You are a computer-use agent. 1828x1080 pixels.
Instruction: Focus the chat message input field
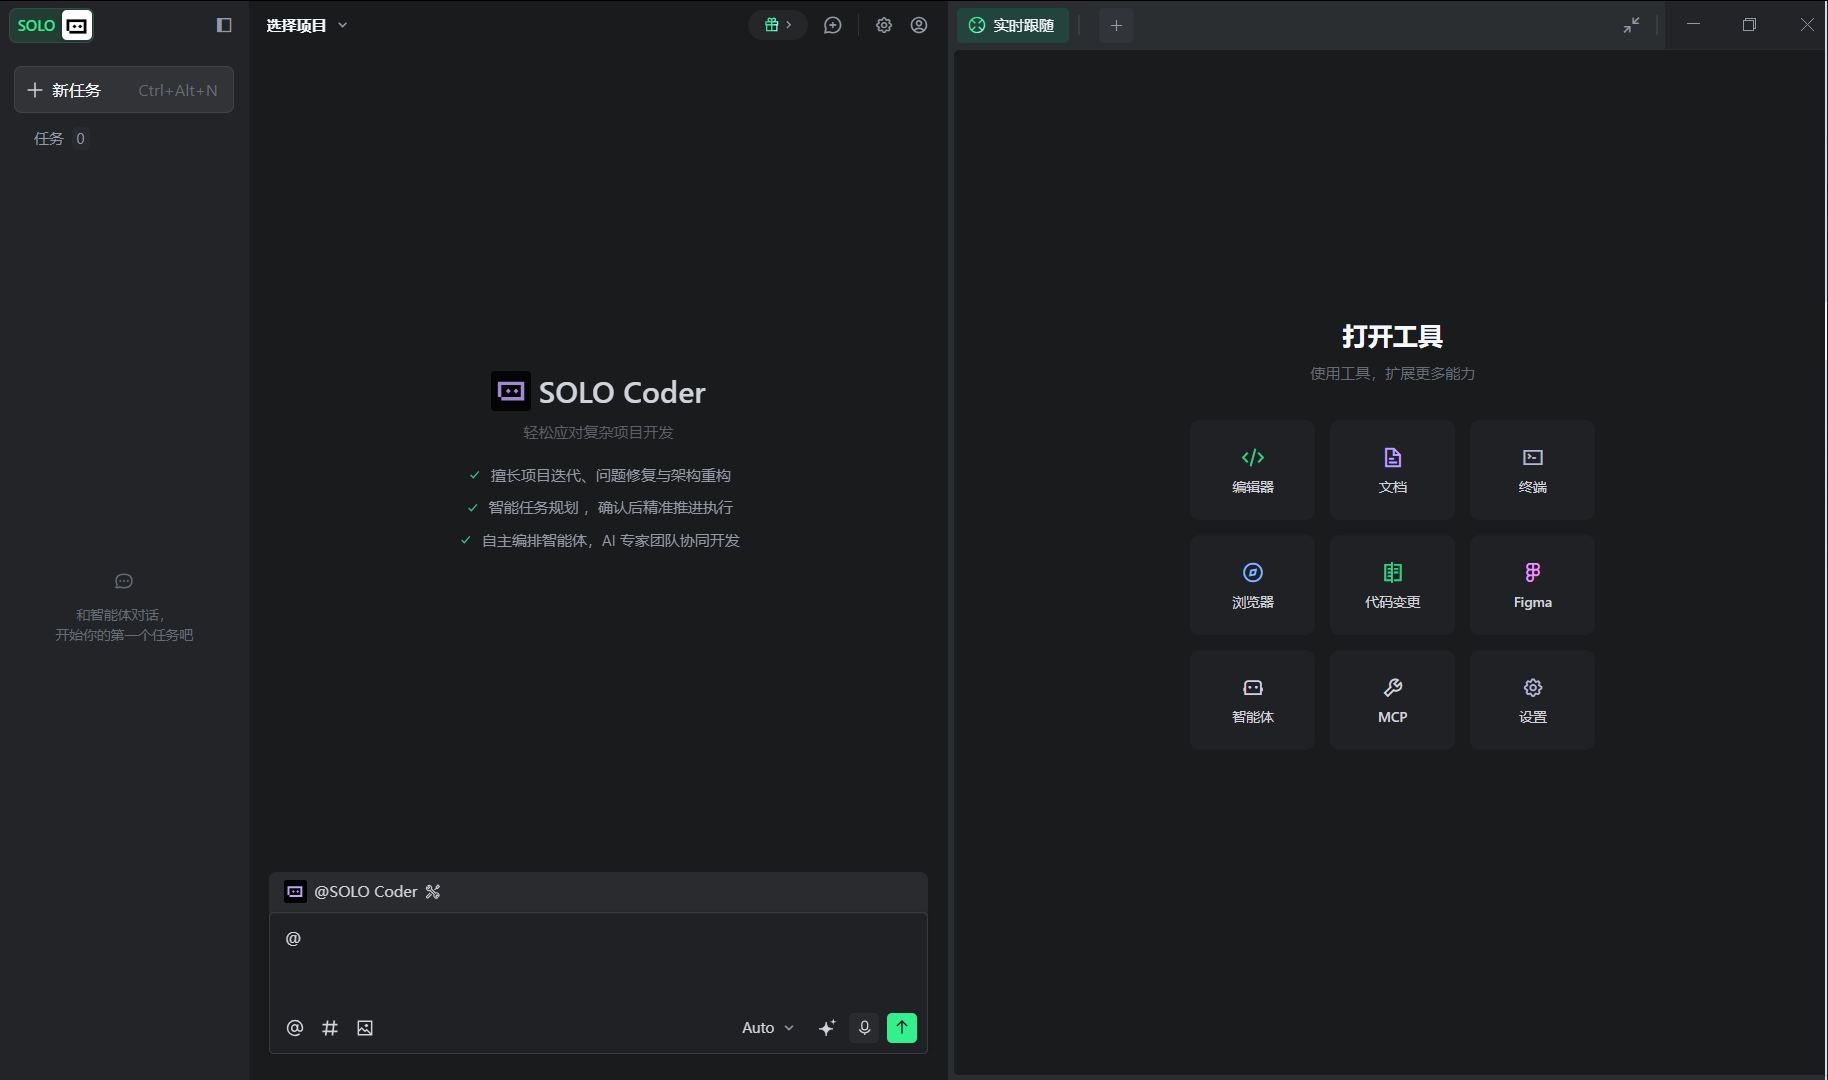pos(598,960)
